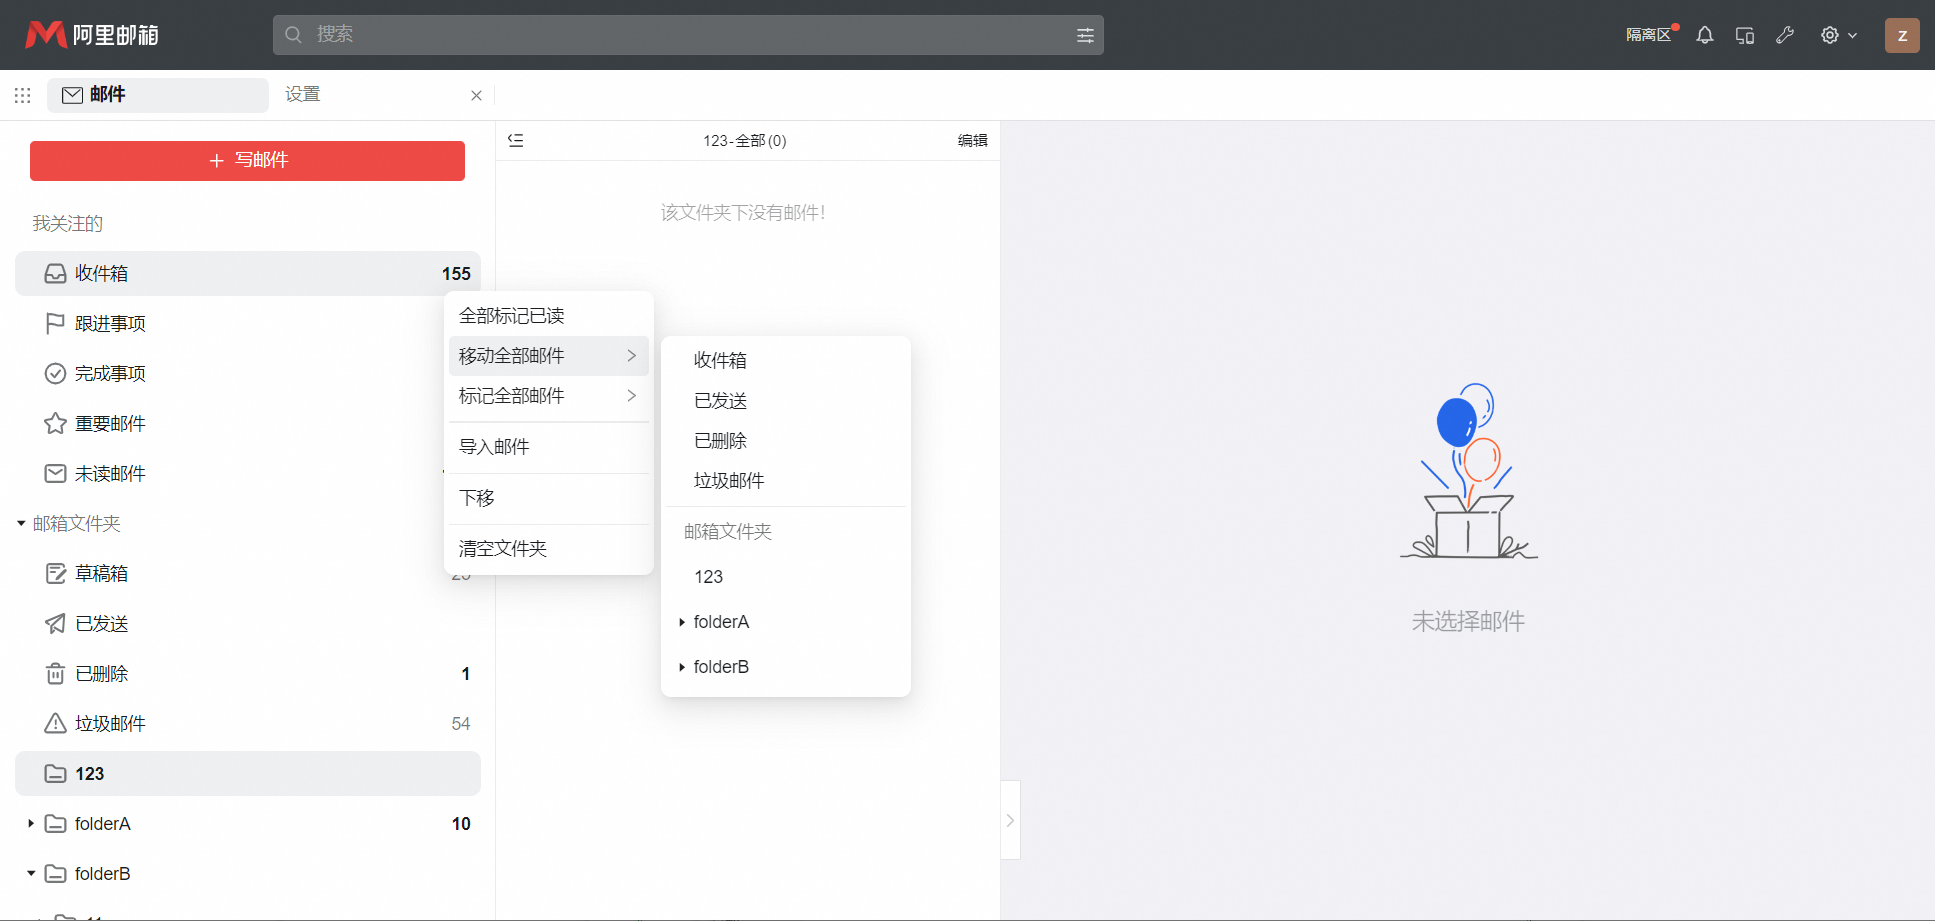
Task: Open the user avatar Z
Action: [1901, 35]
